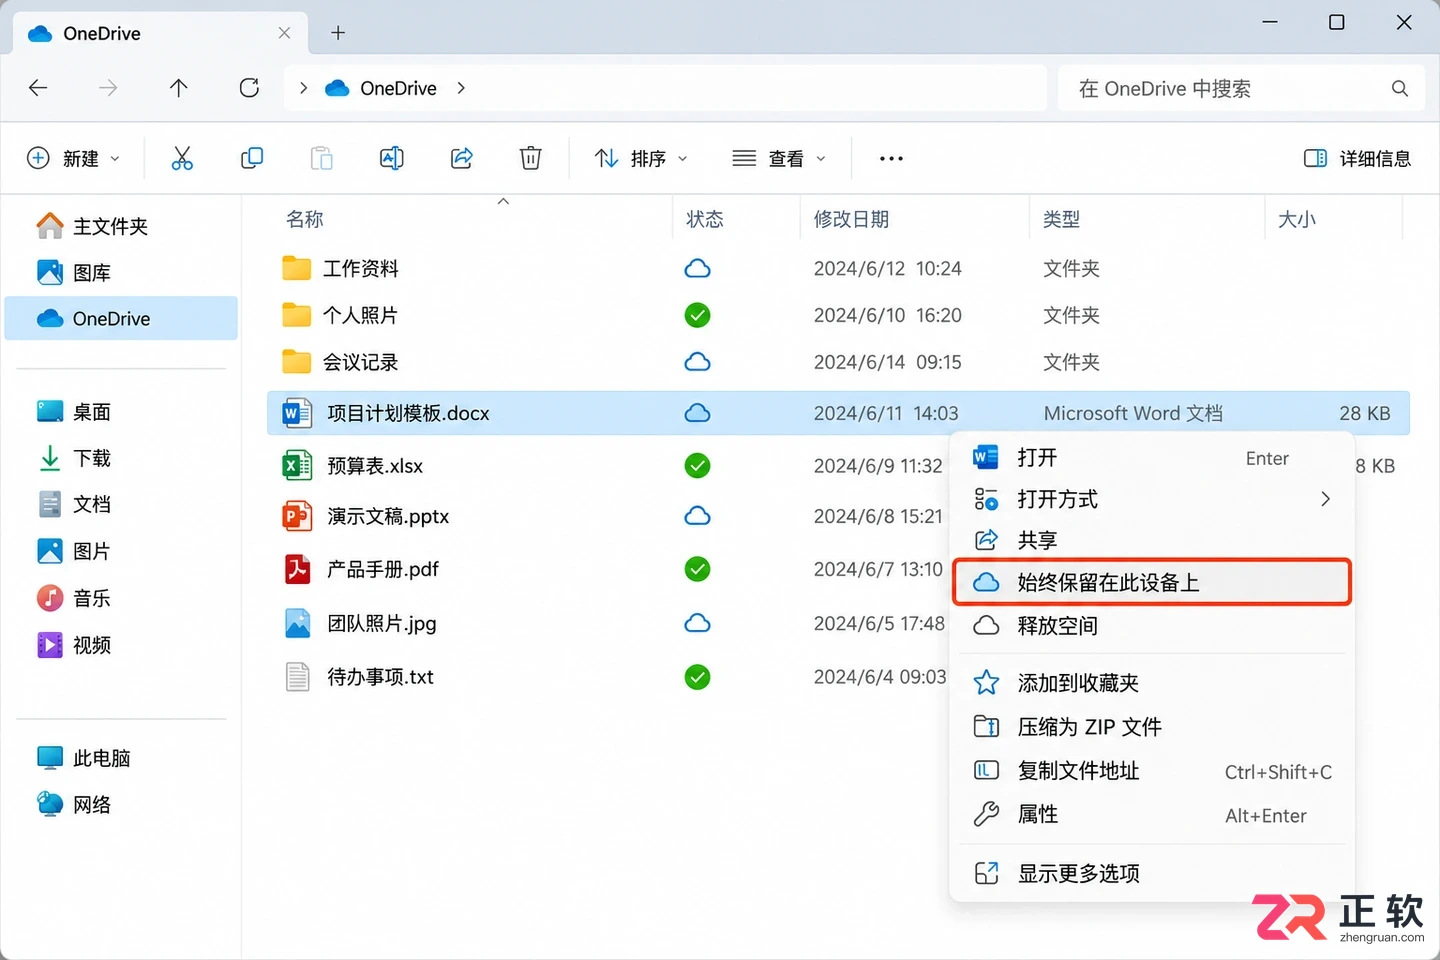Expand the 打开方式 submenu arrow
This screenshot has height=960, width=1440.
pyautogui.click(x=1325, y=499)
